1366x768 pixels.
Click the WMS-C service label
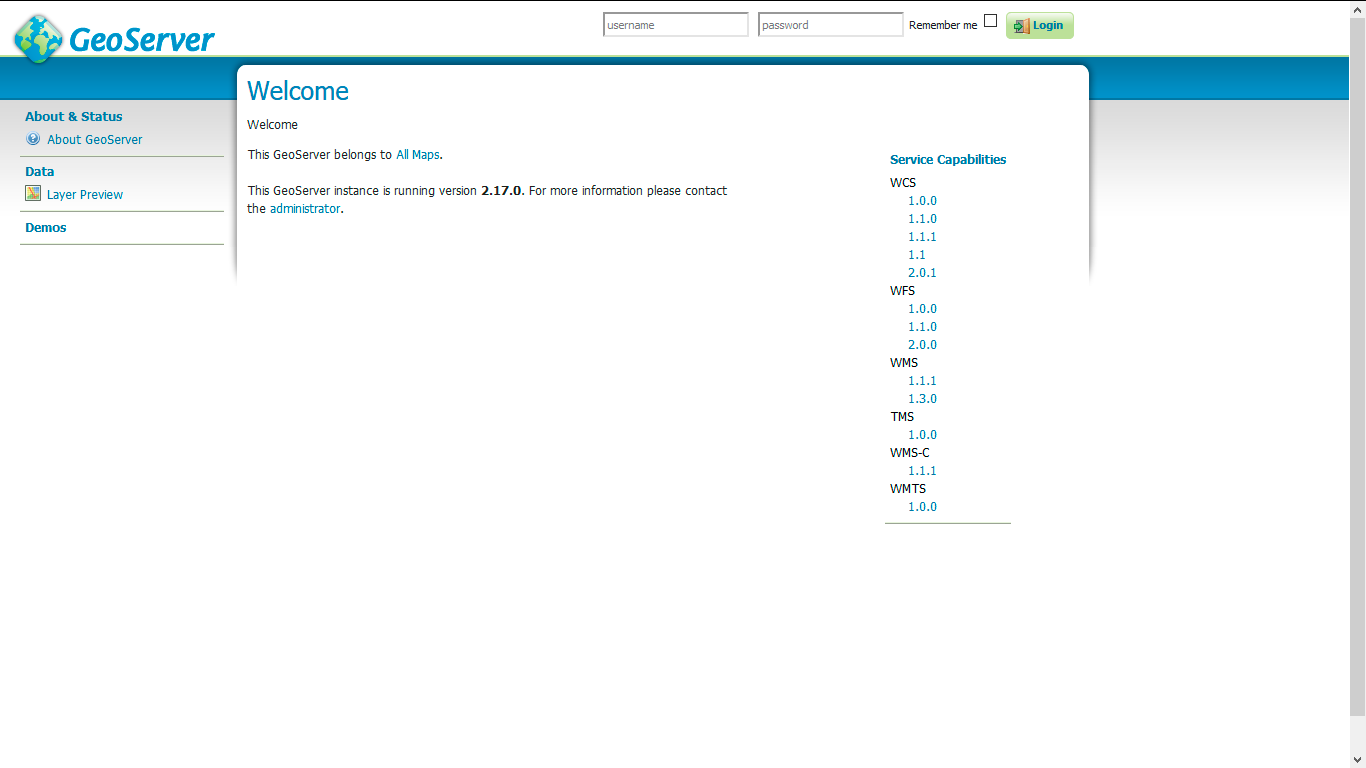point(910,453)
